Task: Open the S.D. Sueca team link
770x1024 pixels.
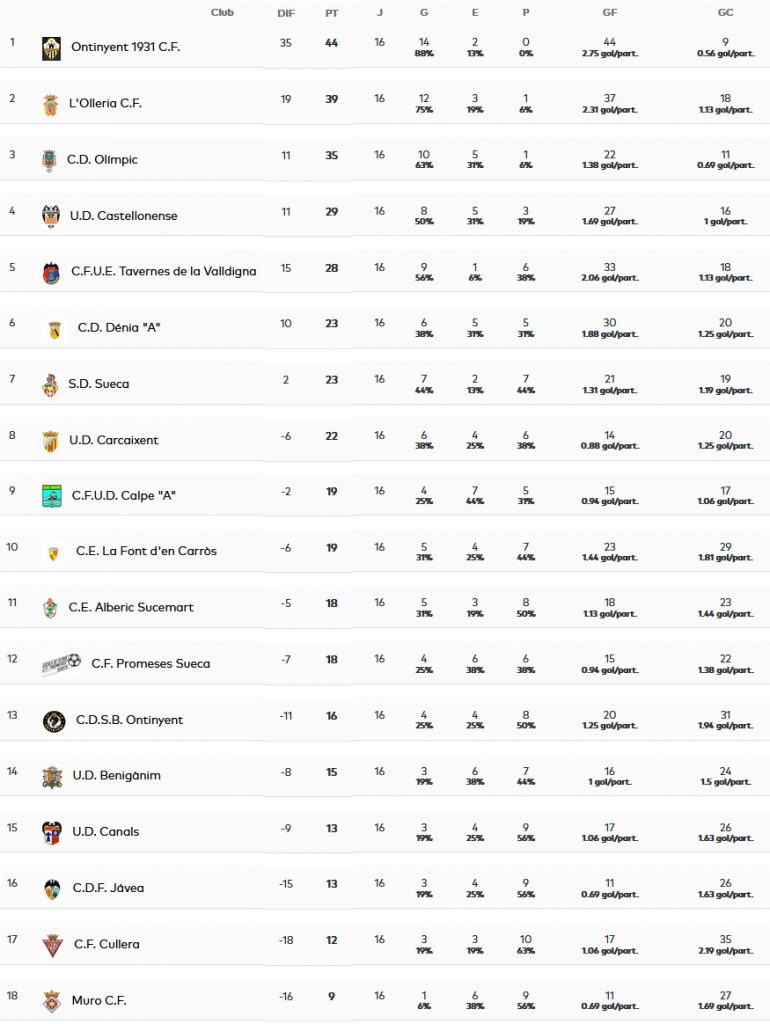Action: [98, 384]
